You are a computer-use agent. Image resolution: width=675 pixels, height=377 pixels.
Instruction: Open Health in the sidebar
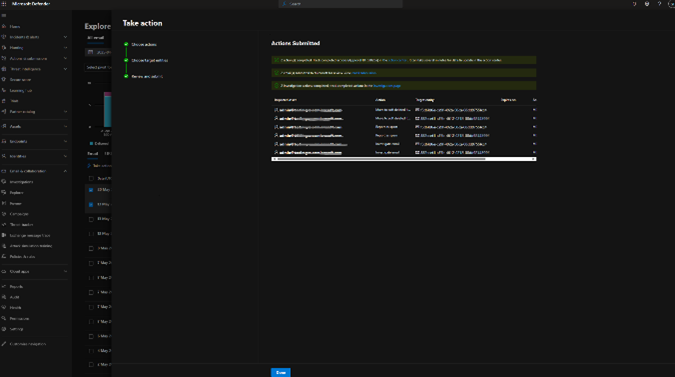(15, 308)
